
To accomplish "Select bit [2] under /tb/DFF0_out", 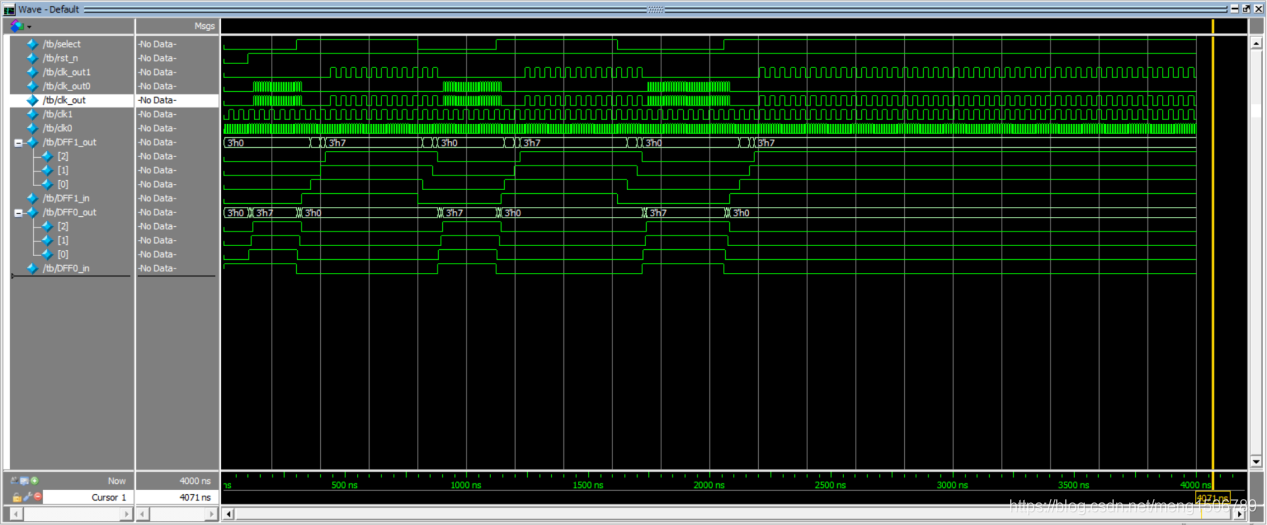I will [63, 226].
